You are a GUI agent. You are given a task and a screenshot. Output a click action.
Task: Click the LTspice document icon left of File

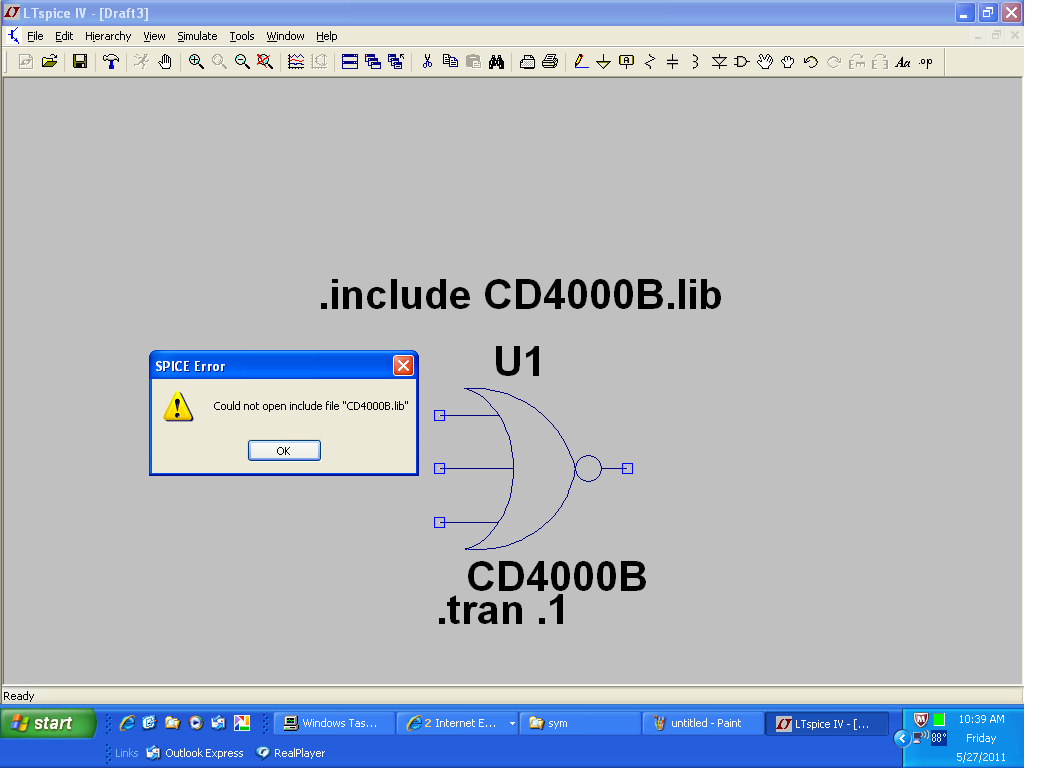(x=13, y=36)
